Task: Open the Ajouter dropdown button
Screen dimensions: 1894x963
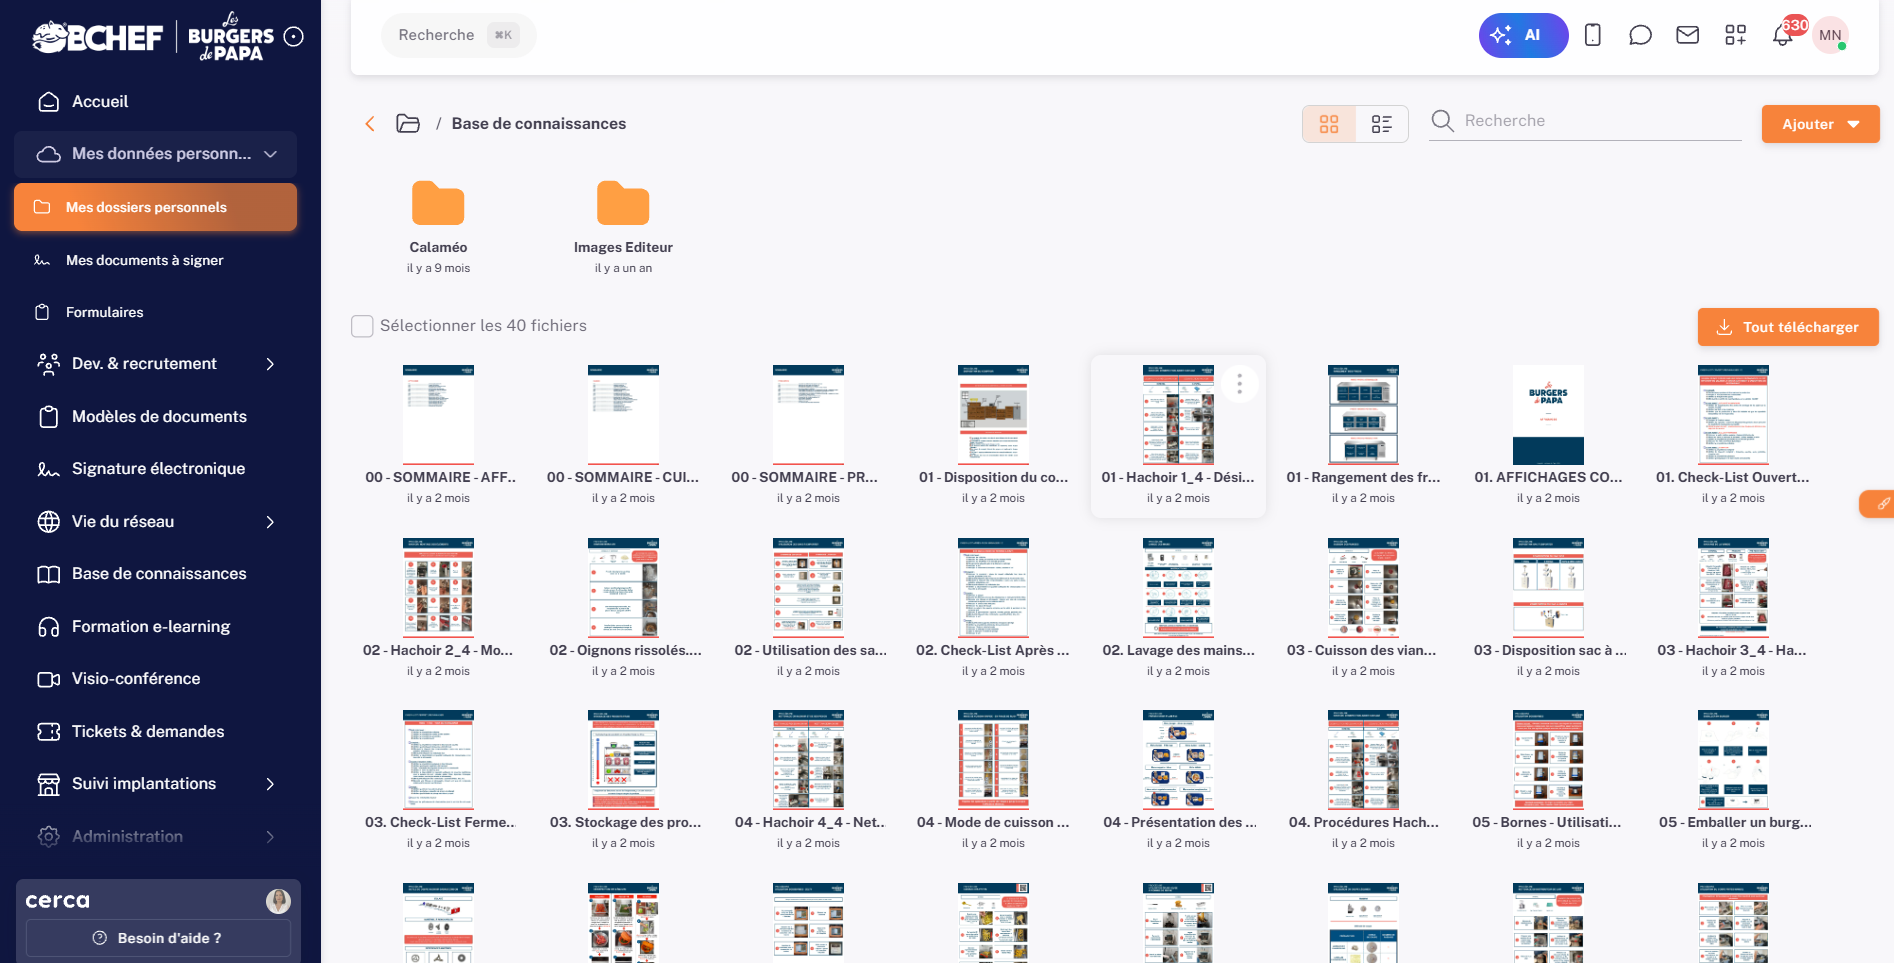Action: point(1820,124)
